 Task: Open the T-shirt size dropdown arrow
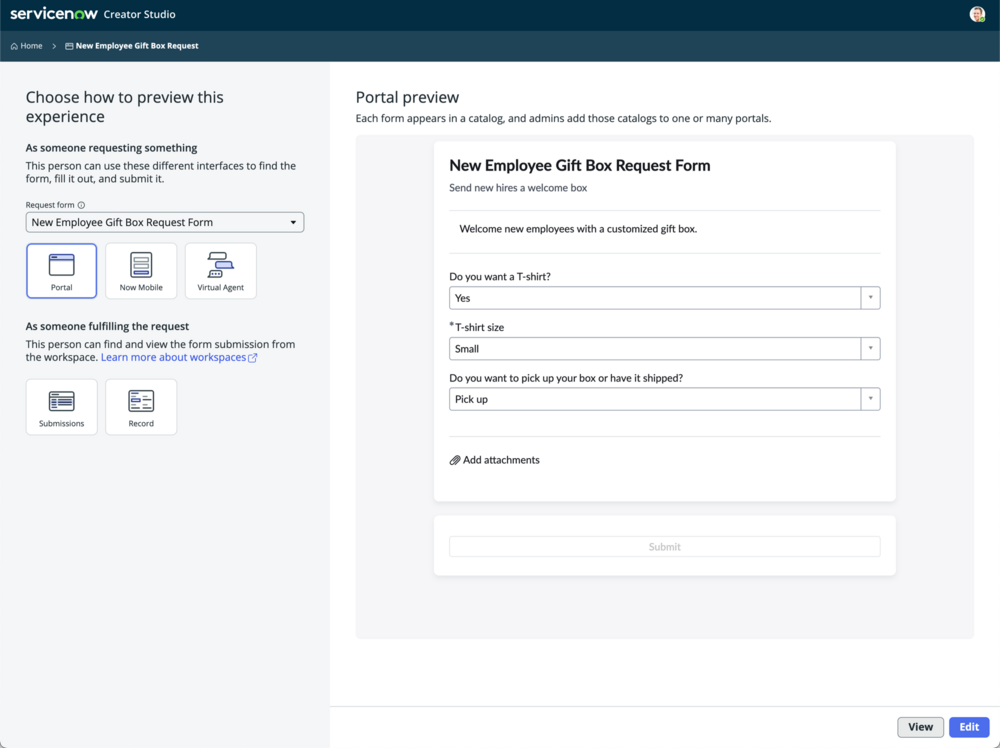point(871,348)
